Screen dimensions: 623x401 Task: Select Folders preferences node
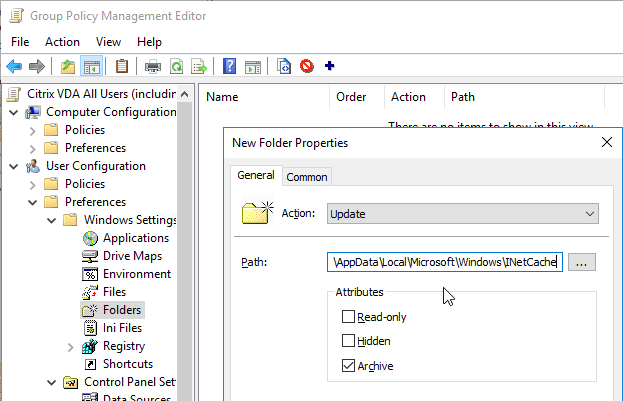pos(122,310)
